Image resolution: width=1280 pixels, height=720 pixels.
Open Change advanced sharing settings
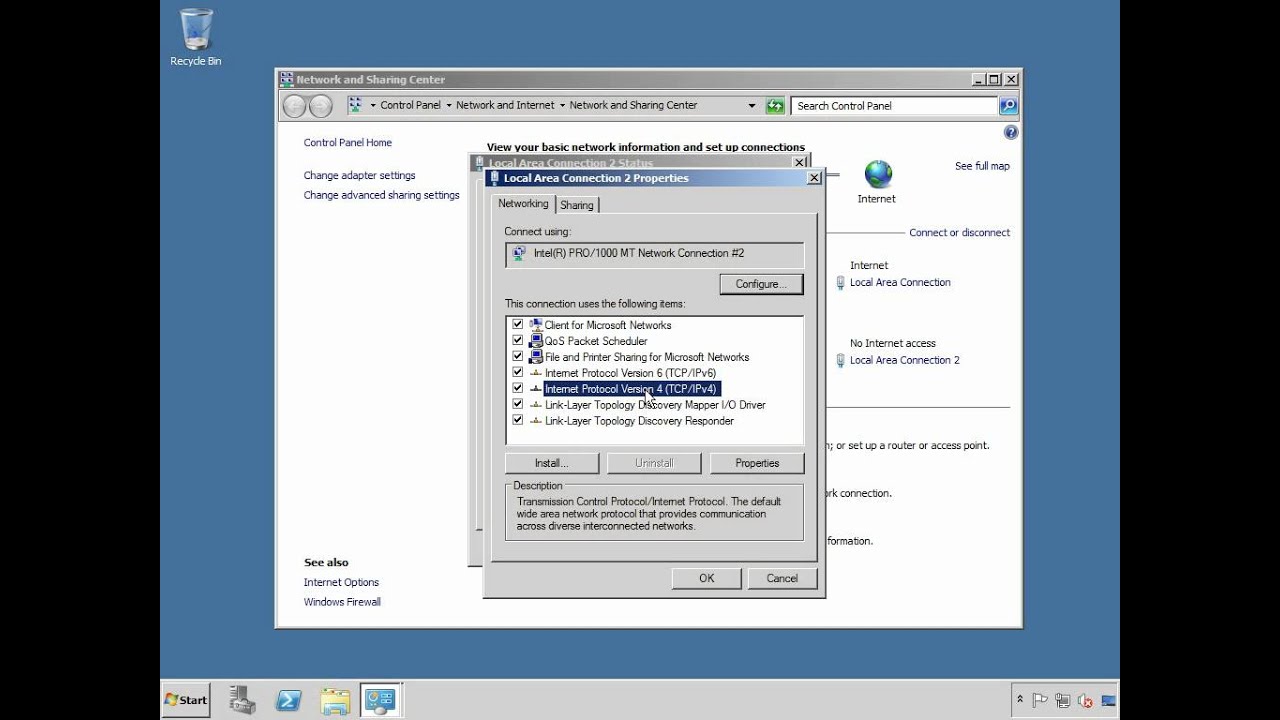click(x=382, y=195)
